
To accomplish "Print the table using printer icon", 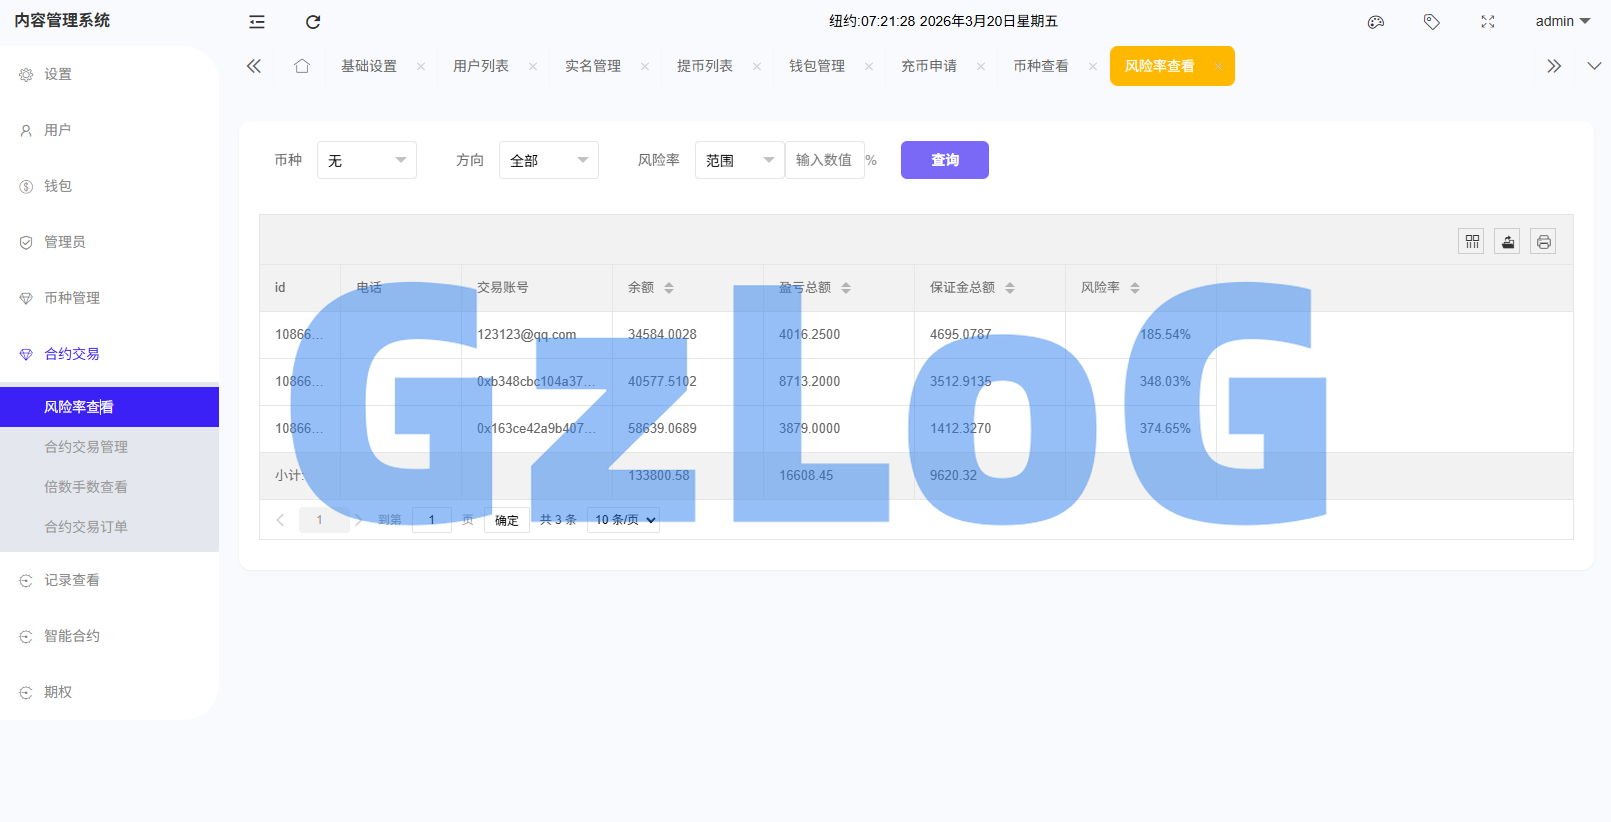I will tap(1543, 241).
